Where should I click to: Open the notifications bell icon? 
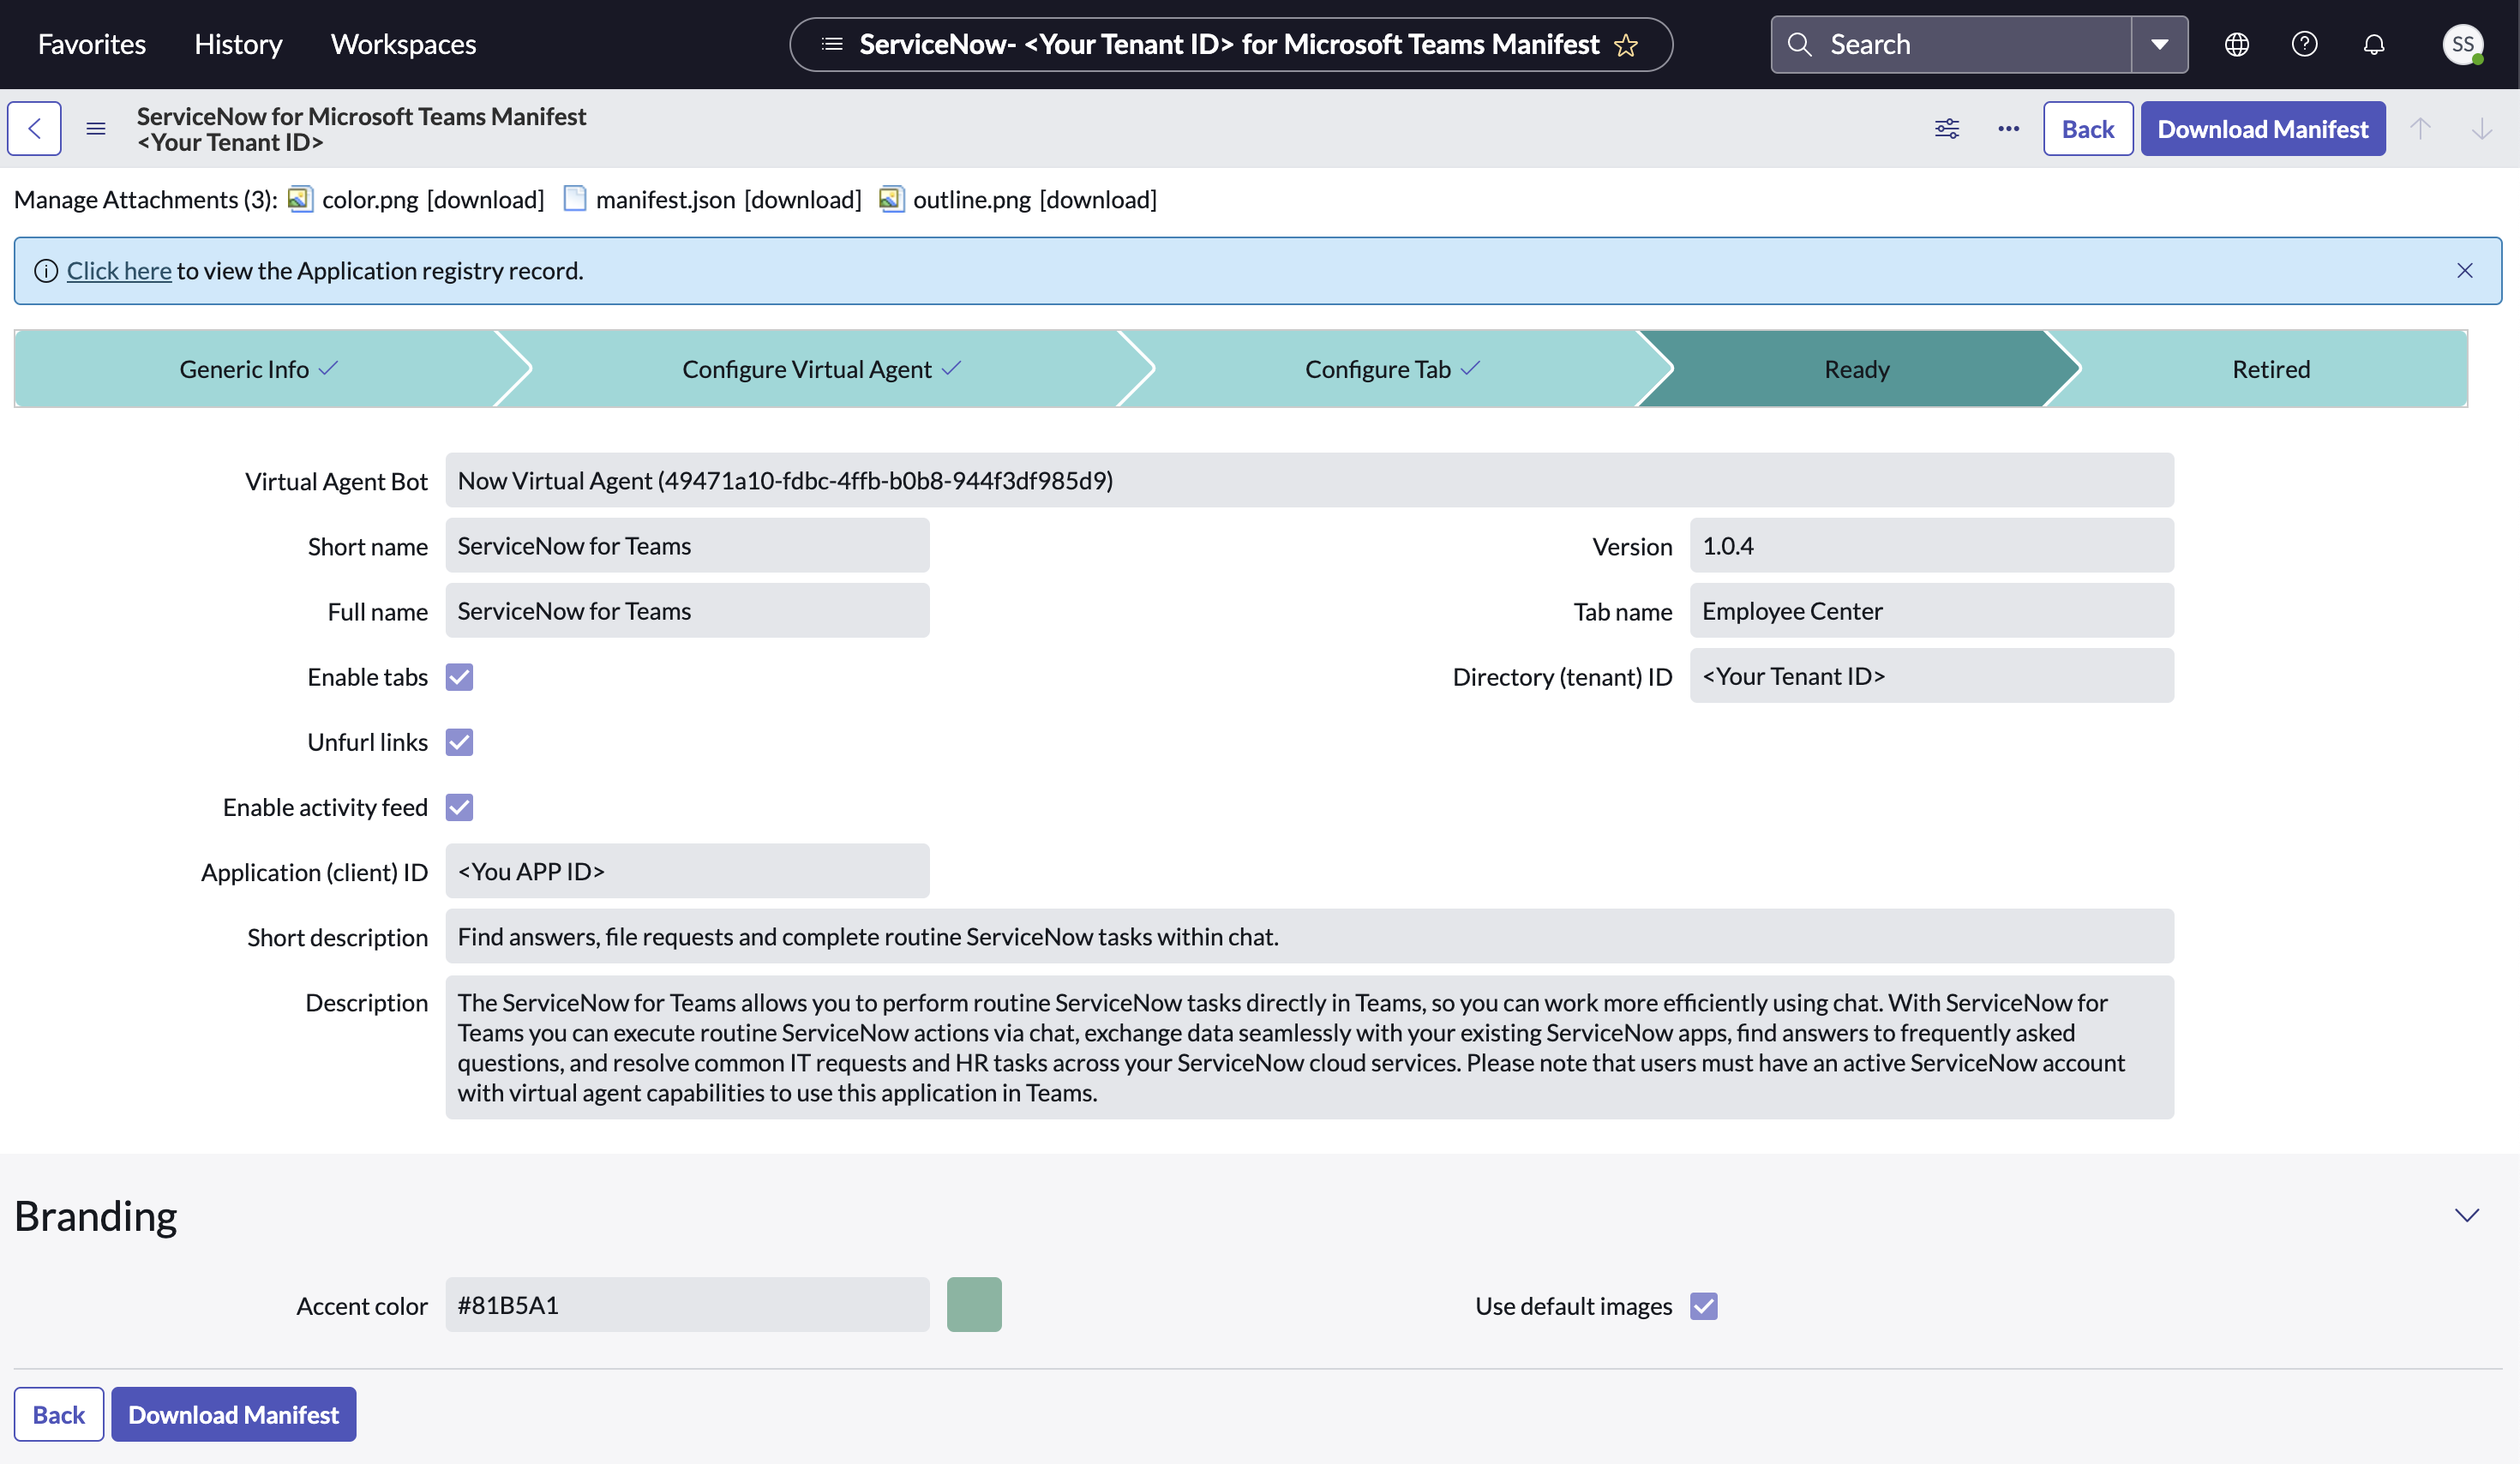point(2374,44)
